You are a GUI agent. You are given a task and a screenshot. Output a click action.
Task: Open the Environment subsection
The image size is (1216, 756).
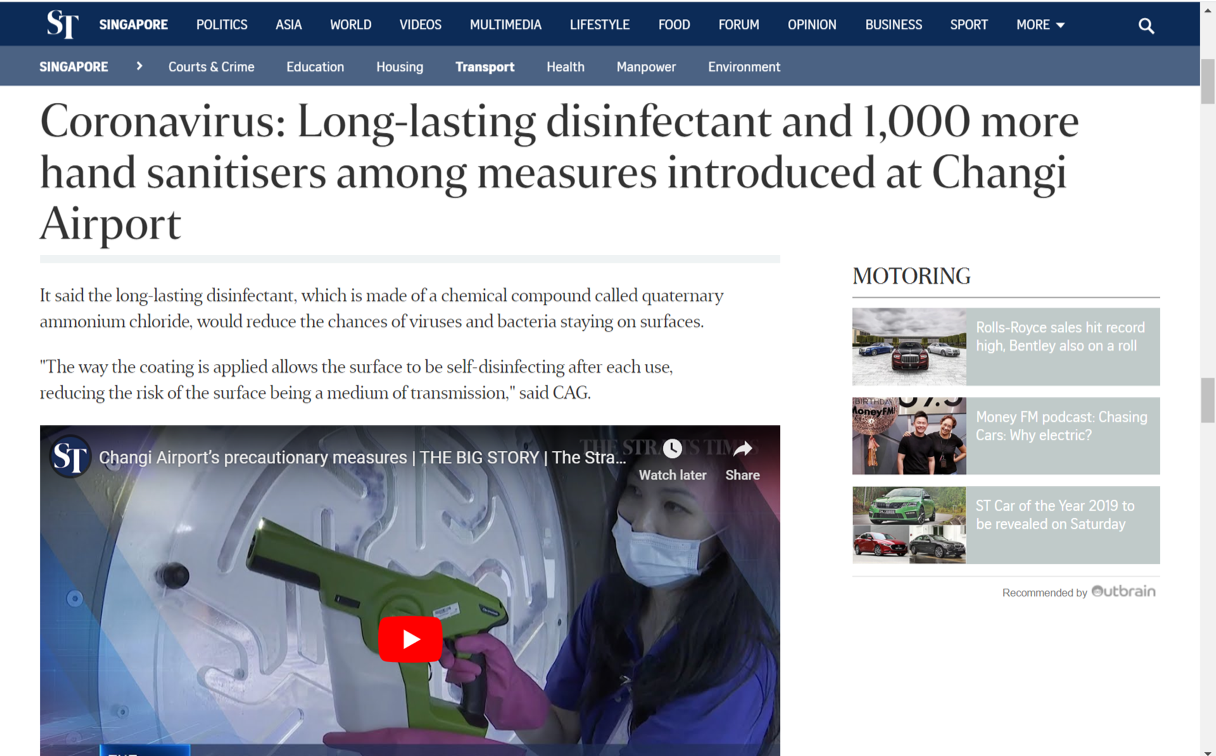click(744, 67)
